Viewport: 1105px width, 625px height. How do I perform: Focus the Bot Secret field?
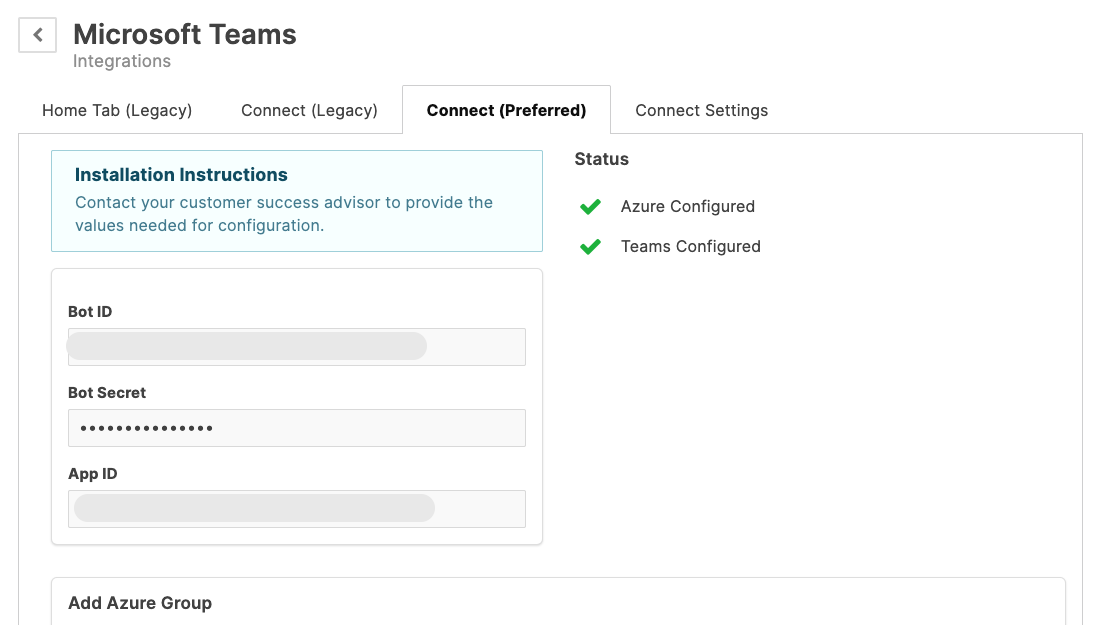[296, 427]
